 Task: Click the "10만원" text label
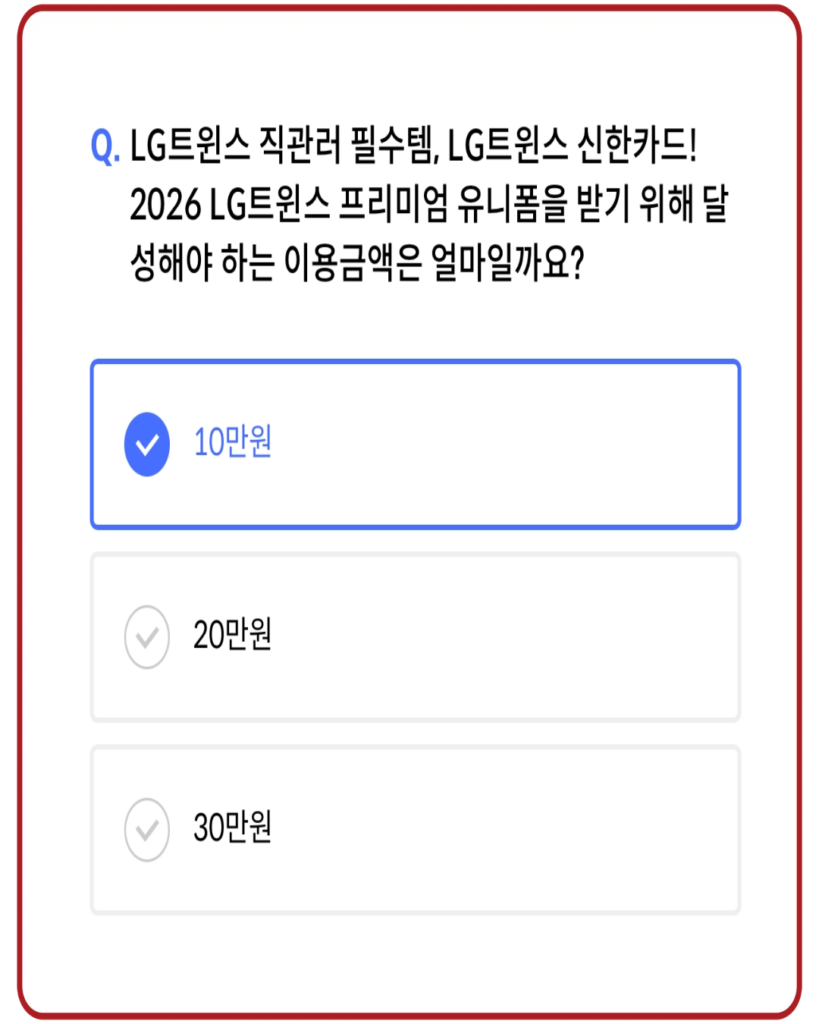pos(232,444)
